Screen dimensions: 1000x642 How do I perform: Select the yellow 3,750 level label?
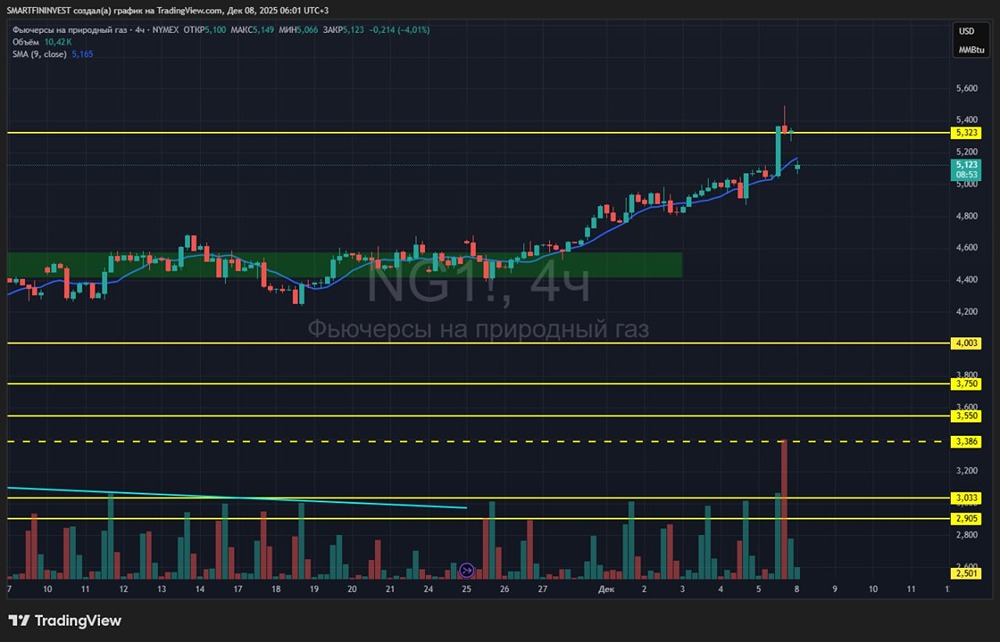(x=967, y=384)
